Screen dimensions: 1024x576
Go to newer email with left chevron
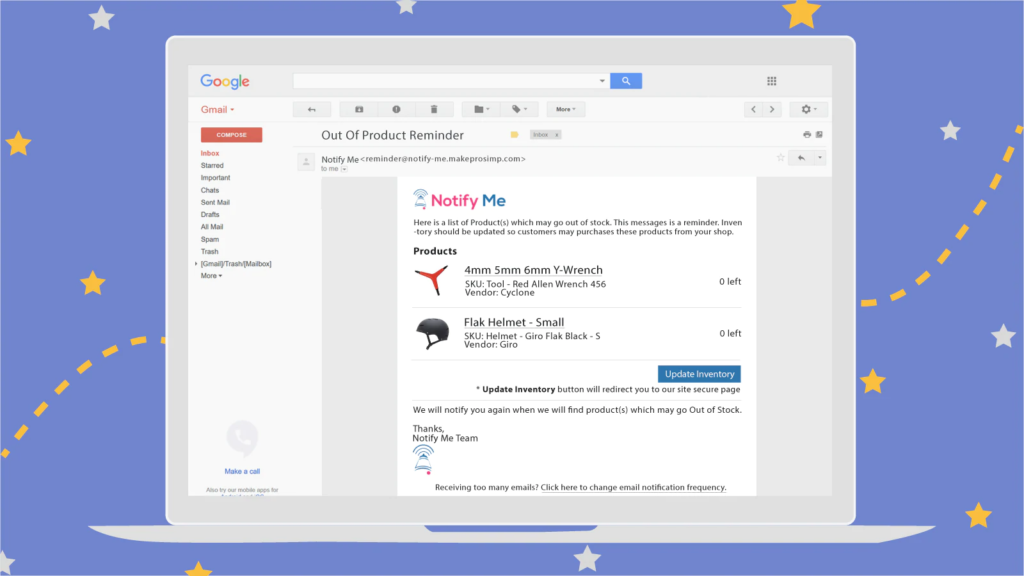point(753,110)
